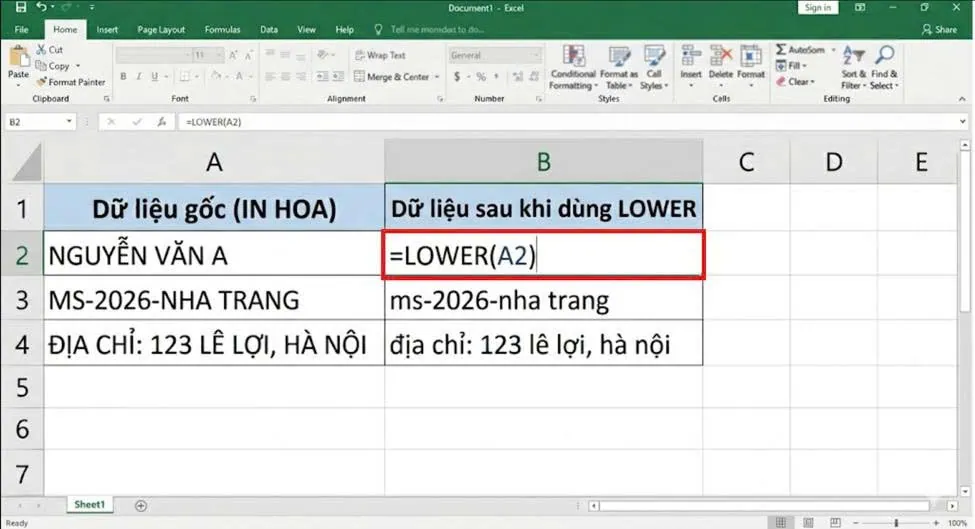Align text to the right
Screen dimensions: 975x529
tap(301, 76)
